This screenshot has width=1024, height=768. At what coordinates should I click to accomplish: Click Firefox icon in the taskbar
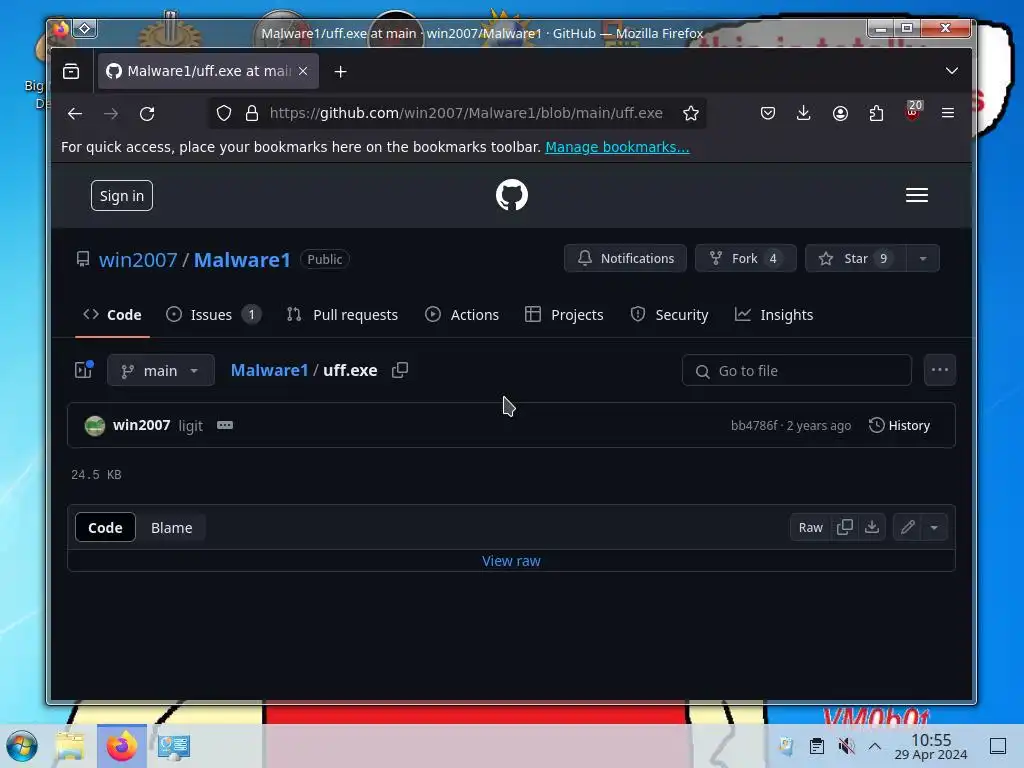tap(121, 746)
